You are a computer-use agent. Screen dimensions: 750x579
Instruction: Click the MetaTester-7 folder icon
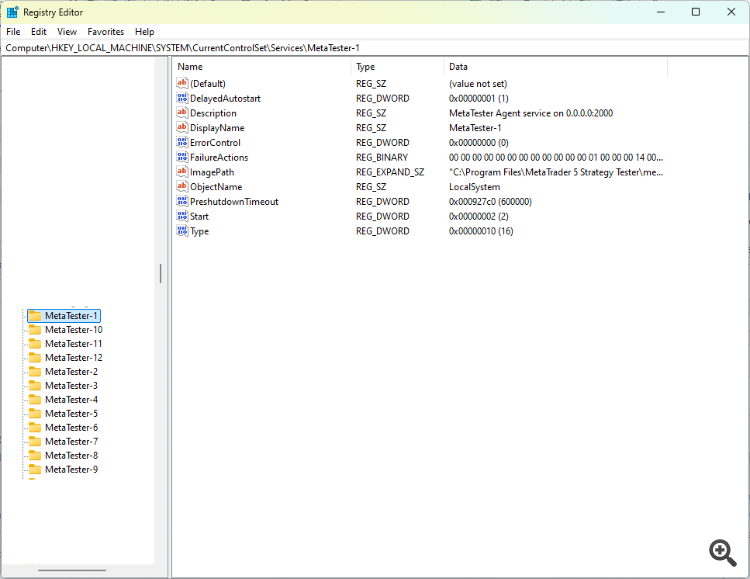tap(35, 442)
